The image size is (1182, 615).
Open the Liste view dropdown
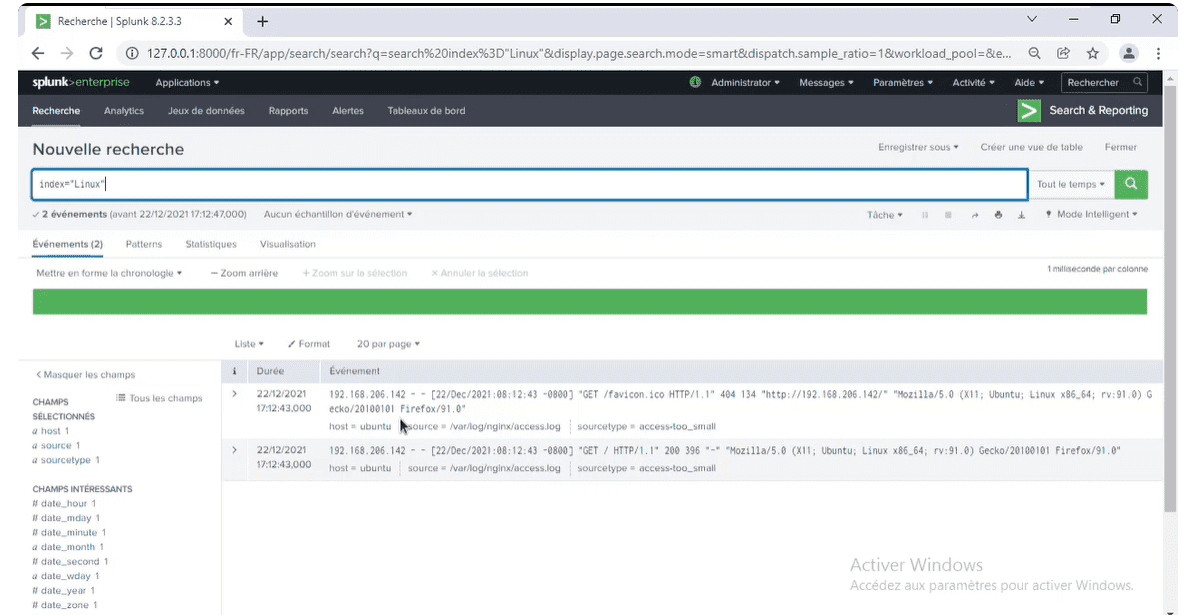click(249, 344)
